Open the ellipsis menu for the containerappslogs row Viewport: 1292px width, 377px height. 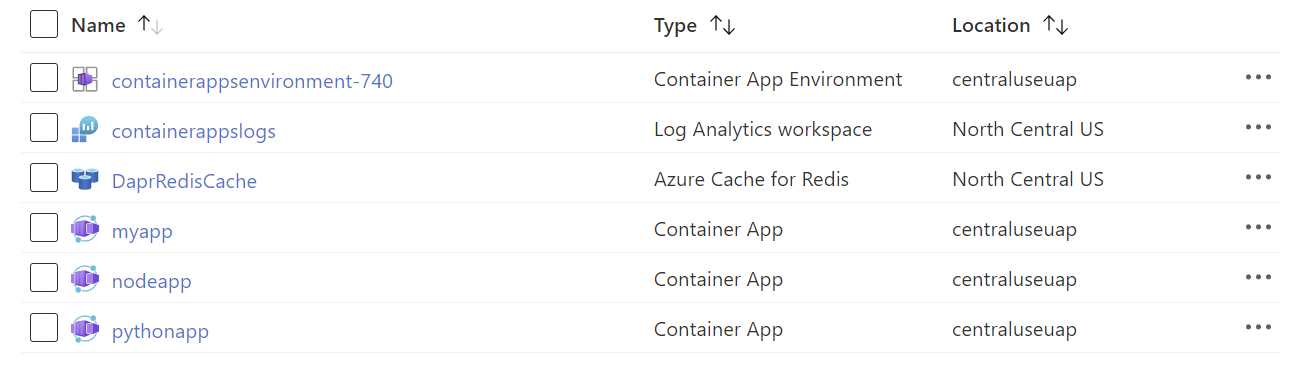click(1258, 128)
